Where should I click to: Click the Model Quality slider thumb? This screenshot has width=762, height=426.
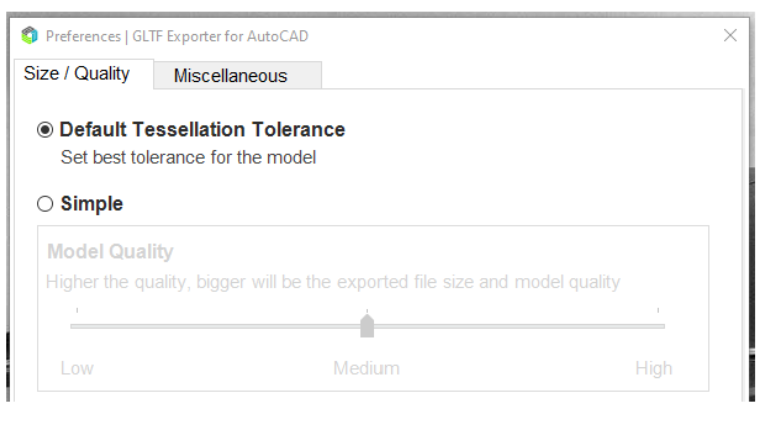[367, 326]
